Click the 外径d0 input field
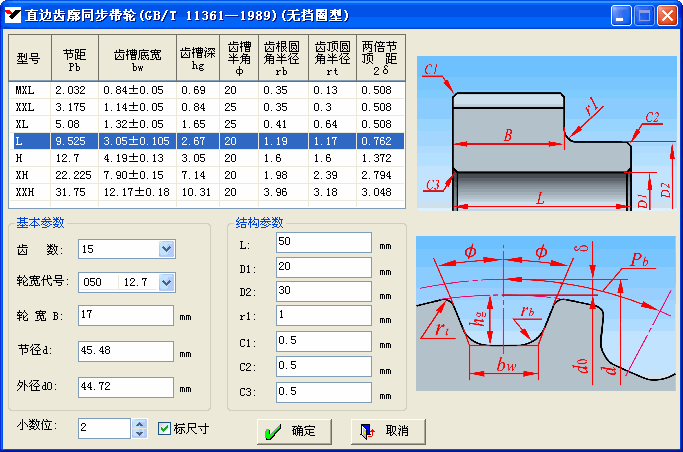This screenshot has width=683, height=452. 126,387
